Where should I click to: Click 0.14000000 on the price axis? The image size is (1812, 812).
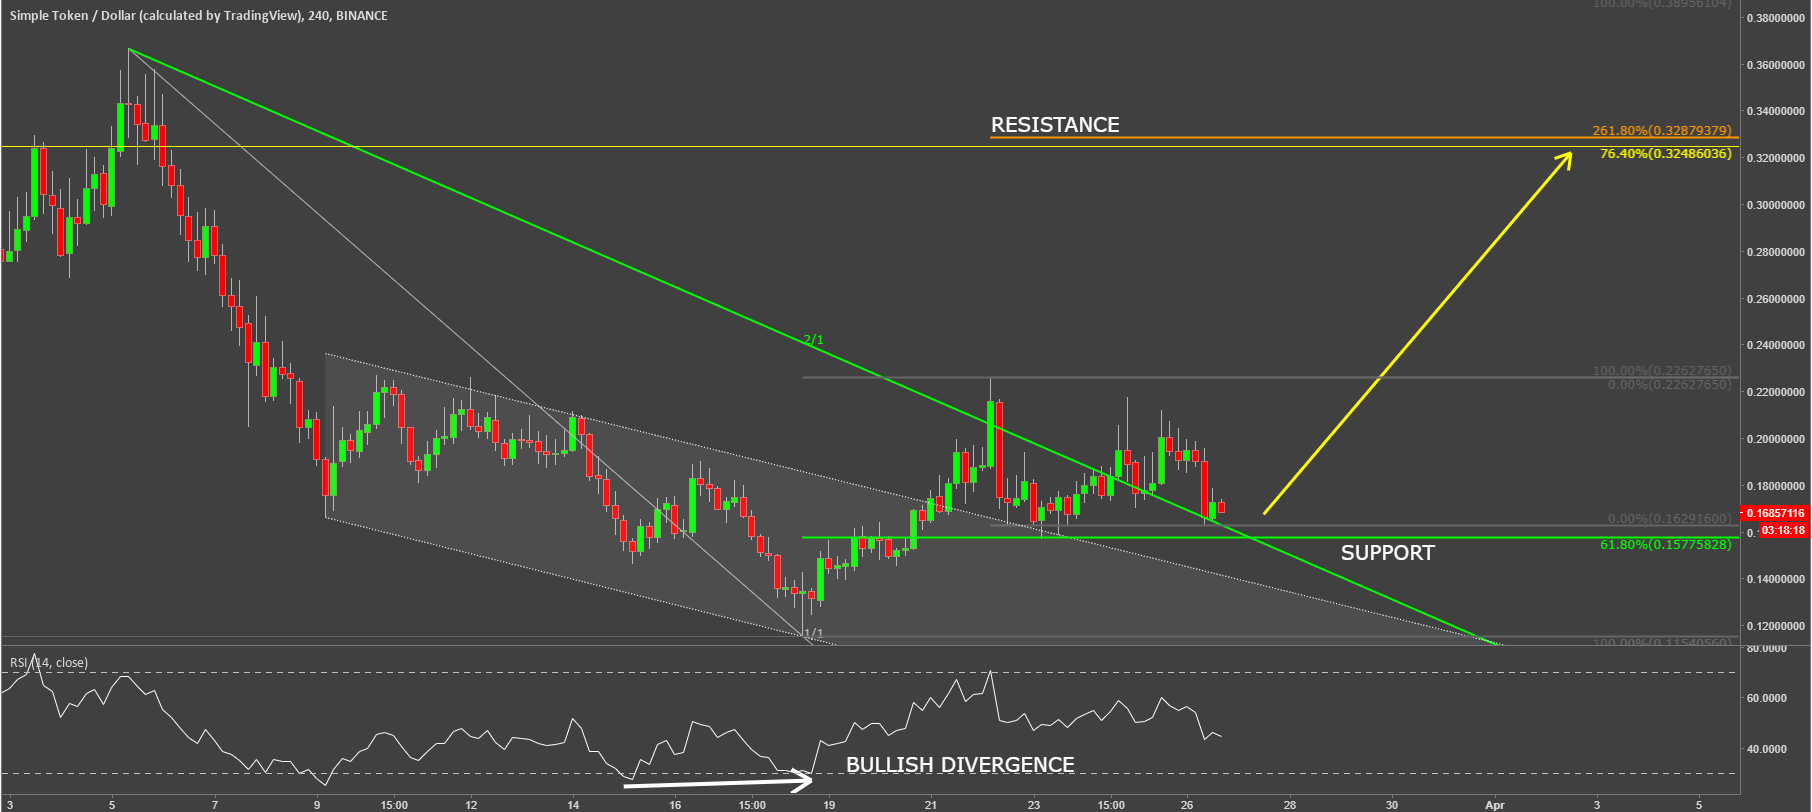(x=1775, y=579)
